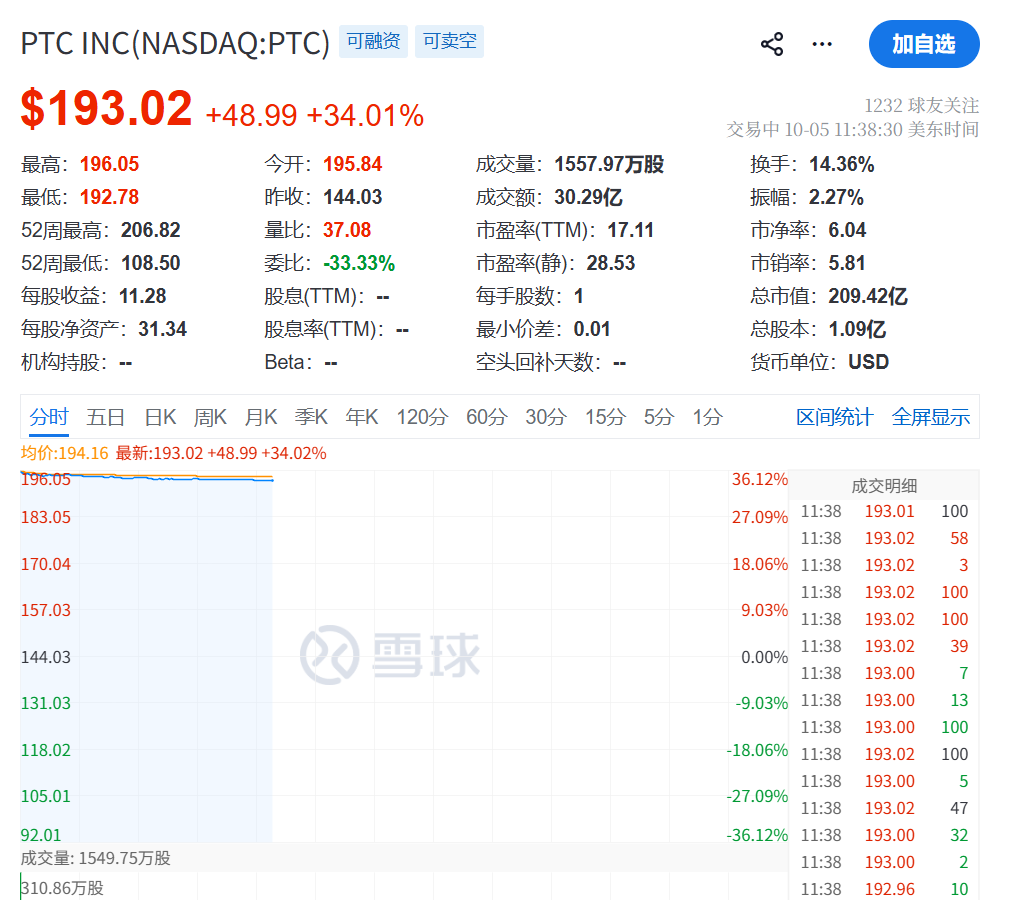Image resolution: width=1014 pixels, height=900 pixels.
Task: Open the 季K chart tab
Action: click(x=311, y=417)
